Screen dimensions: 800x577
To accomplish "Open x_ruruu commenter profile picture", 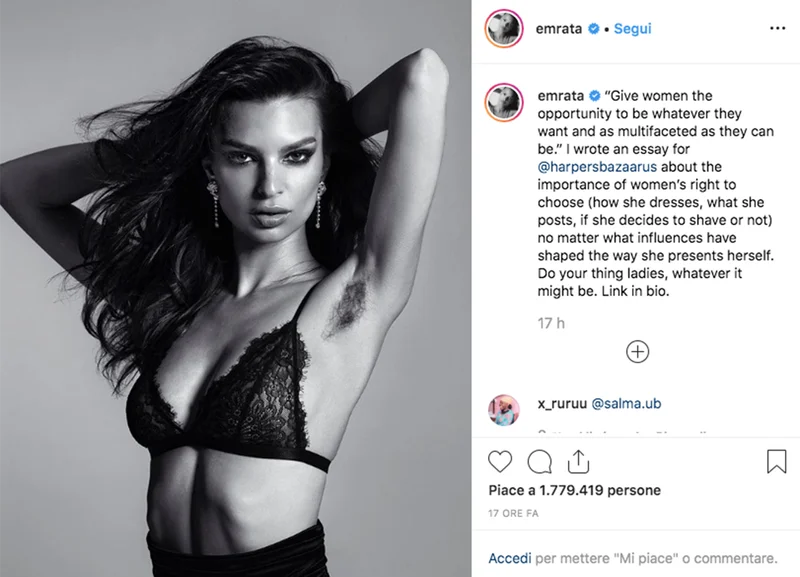I will point(504,410).
